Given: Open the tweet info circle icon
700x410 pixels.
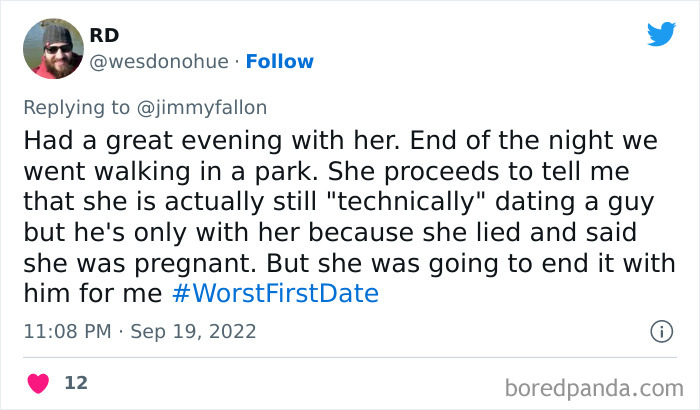Looking at the screenshot, I should click(x=660, y=331).
